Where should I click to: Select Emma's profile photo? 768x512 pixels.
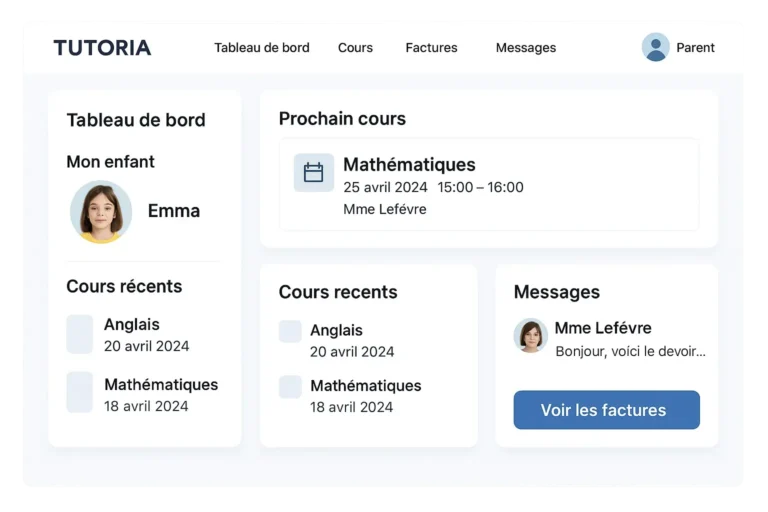coord(101,212)
